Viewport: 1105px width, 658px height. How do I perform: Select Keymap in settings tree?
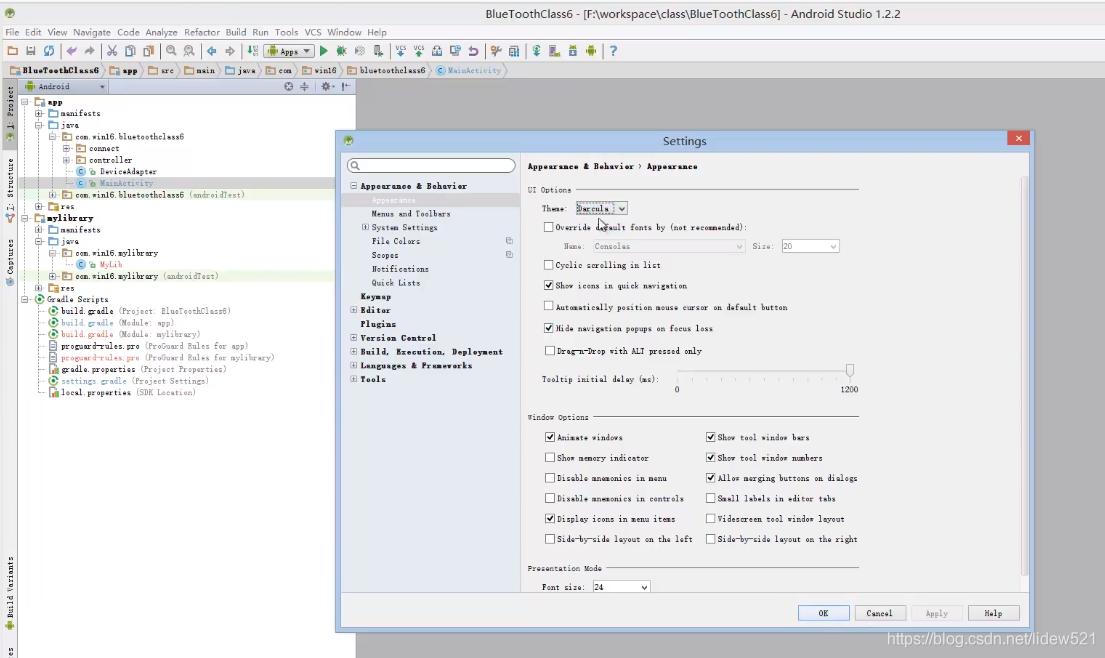pos(376,297)
